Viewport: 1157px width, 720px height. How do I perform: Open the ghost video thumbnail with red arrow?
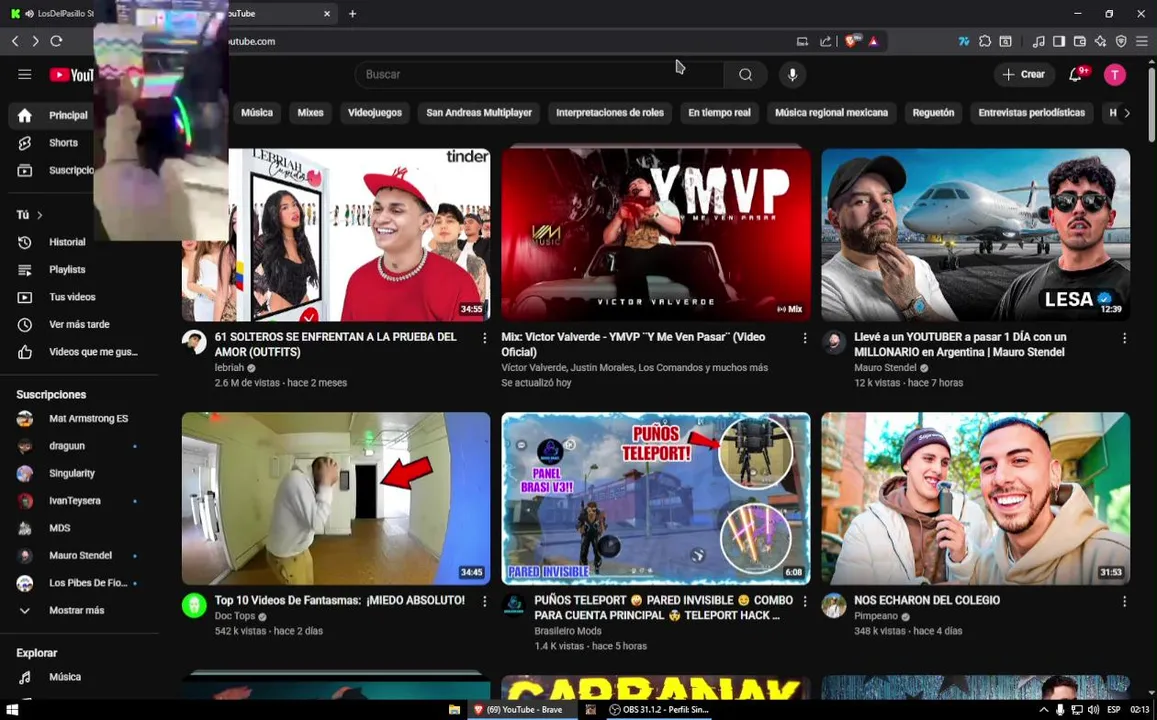tap(336, 499)
